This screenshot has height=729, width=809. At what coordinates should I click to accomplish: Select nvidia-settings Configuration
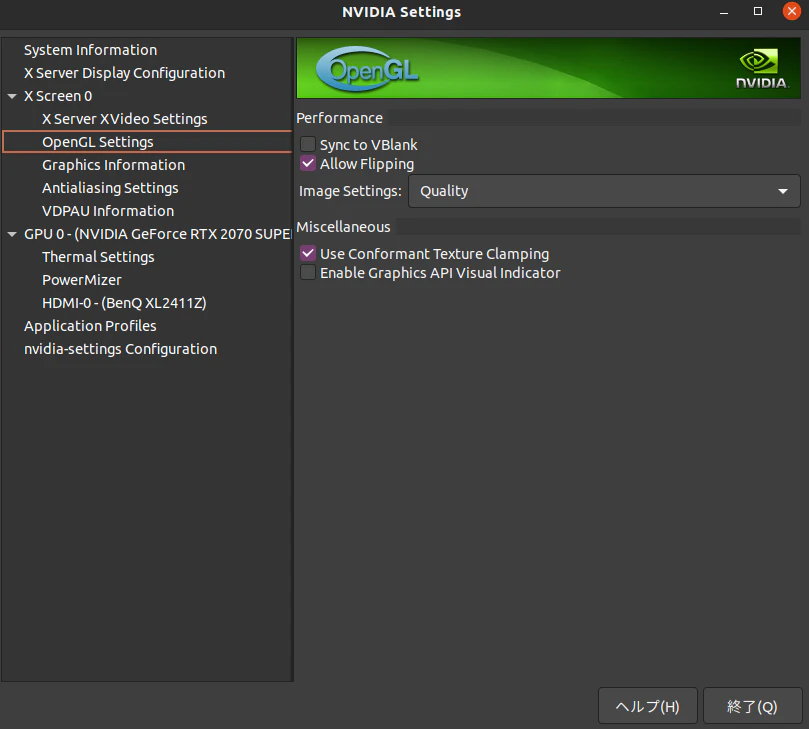click(120, 349)
